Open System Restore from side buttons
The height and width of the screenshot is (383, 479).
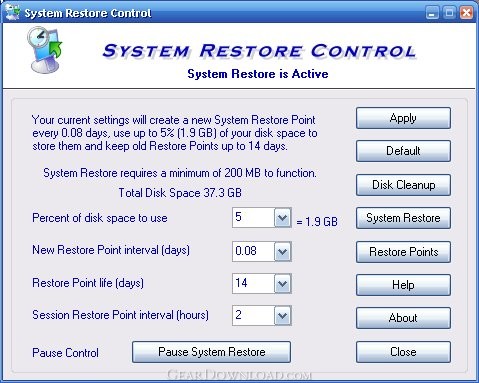coord(403,218)
